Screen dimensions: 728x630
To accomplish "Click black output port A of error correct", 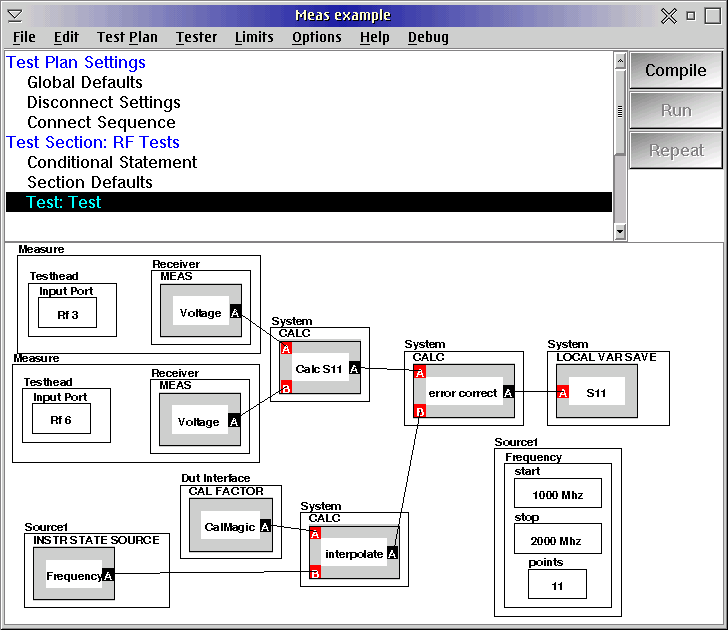I will point(508,392).
